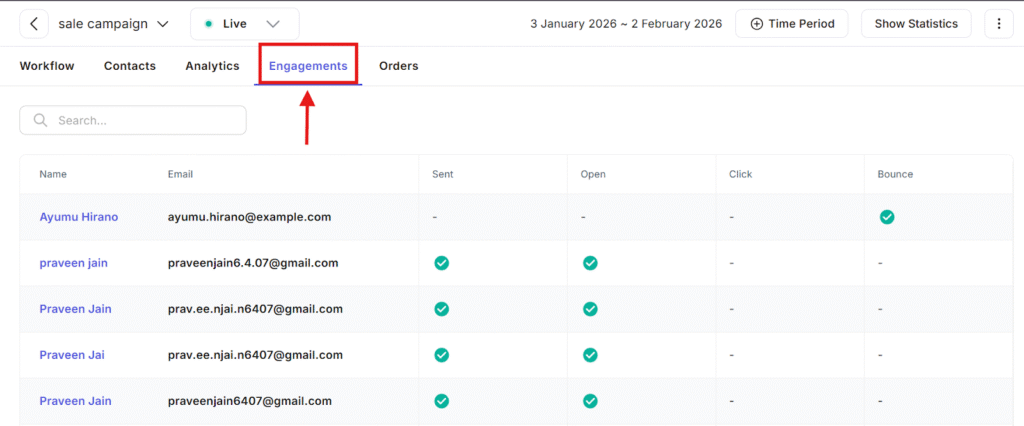Open Ayumu Hirano contact link

point(79,217)
